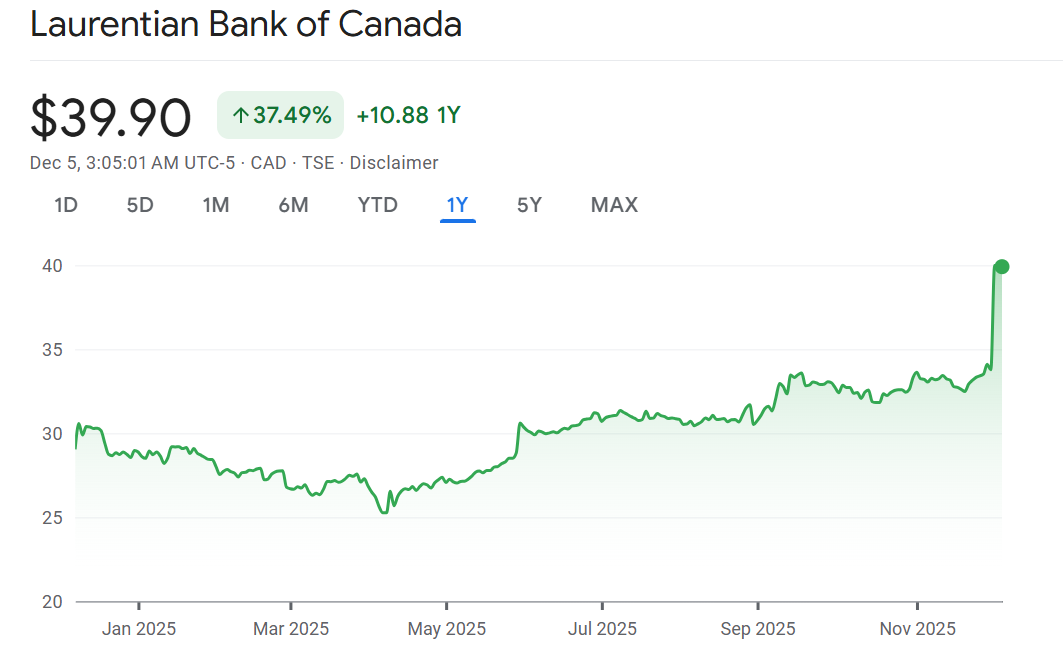This screenshot has width=1063, height=655.
Task: Click the up-arrow icon in gain badge
Action: click(x=239, y=116)
